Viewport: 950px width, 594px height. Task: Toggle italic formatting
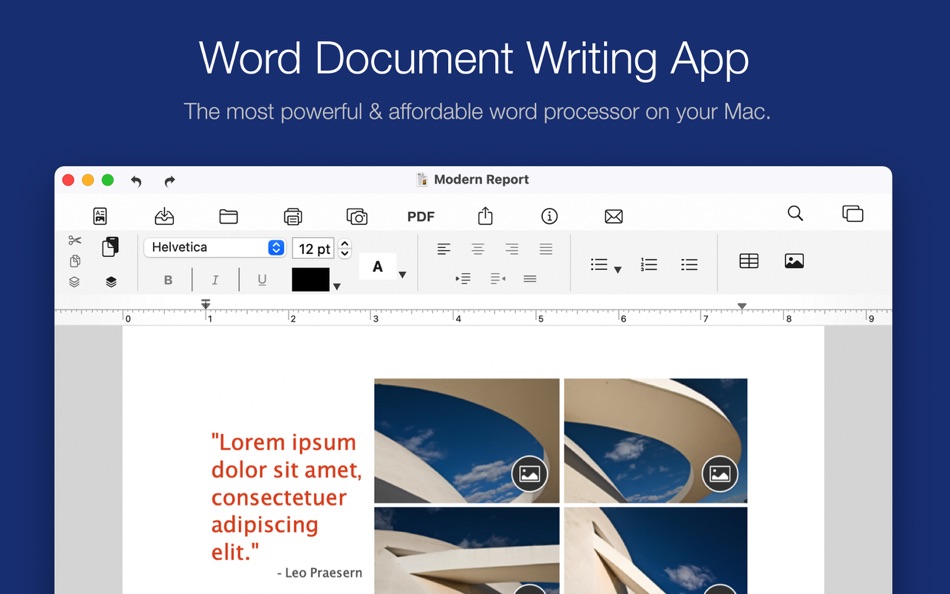point(215,280)
